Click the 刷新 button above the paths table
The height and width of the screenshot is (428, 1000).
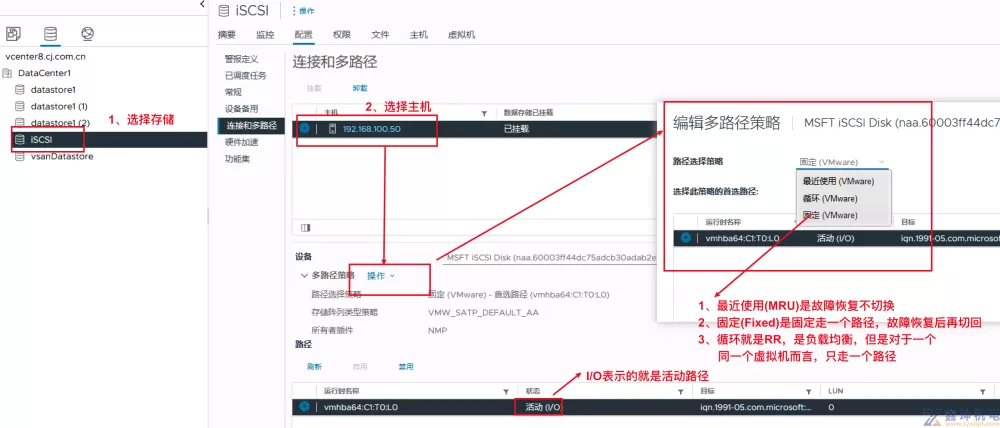click(314, 367)
